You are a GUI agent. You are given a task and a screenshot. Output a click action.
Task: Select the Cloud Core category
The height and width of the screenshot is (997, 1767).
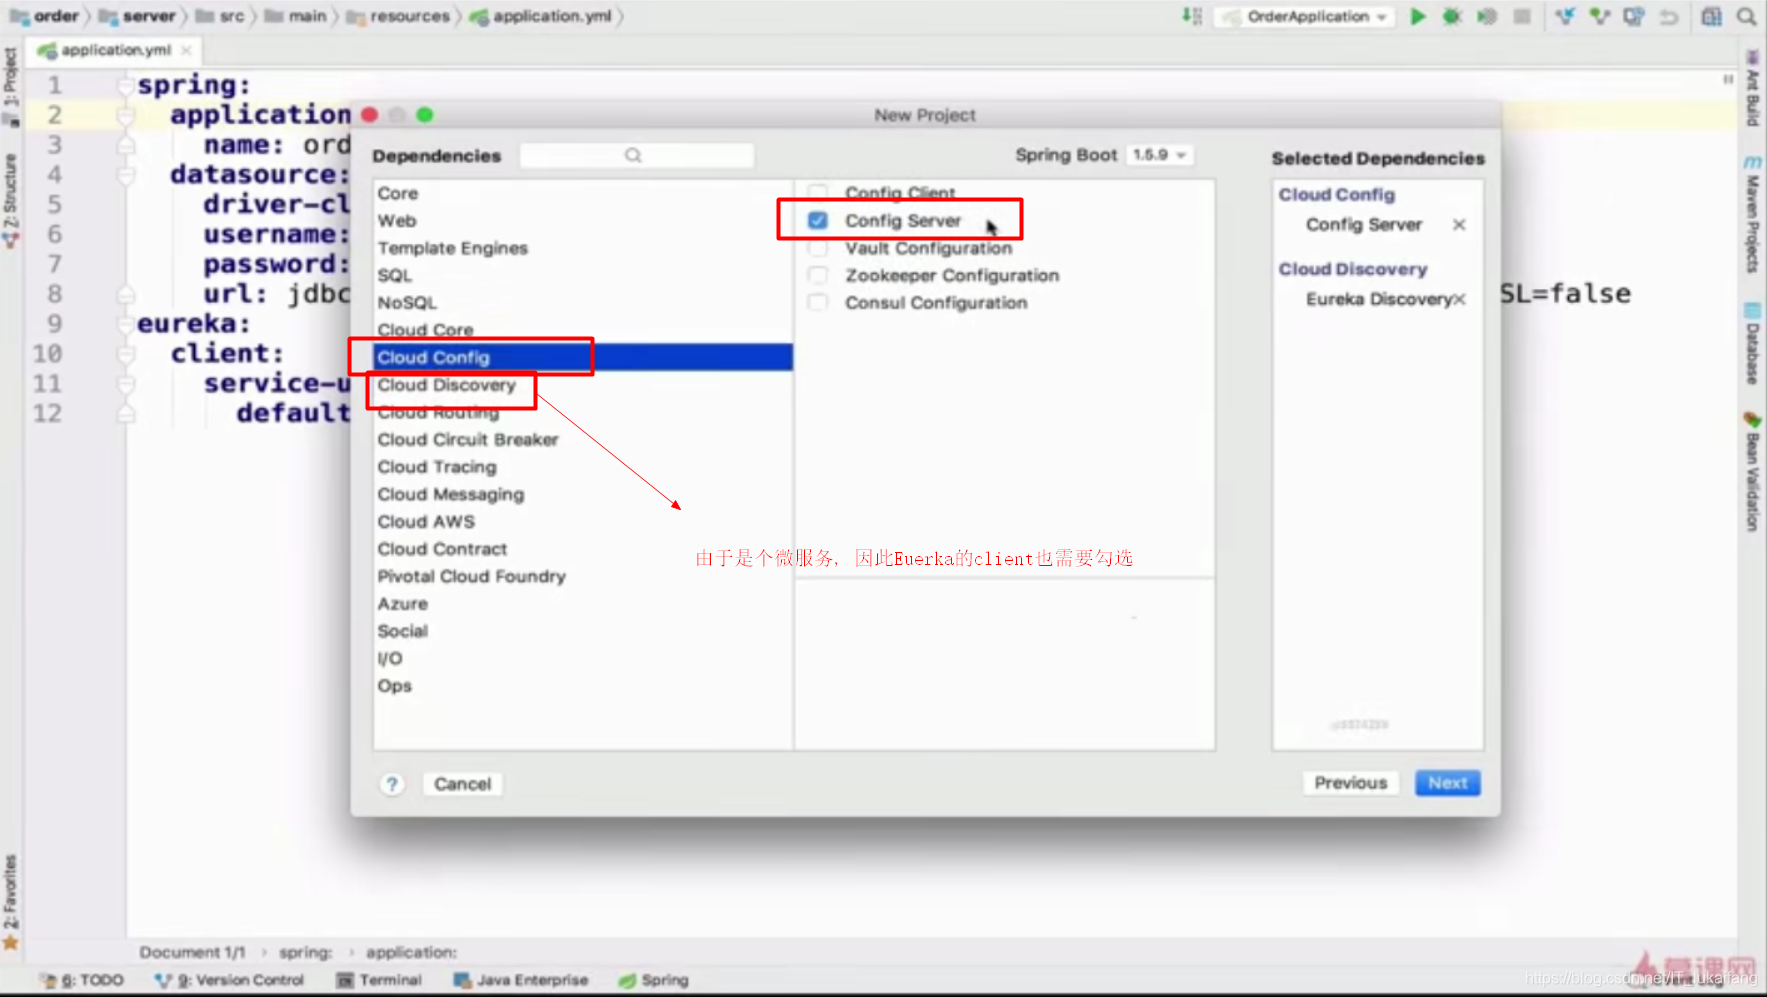point(583,330)
